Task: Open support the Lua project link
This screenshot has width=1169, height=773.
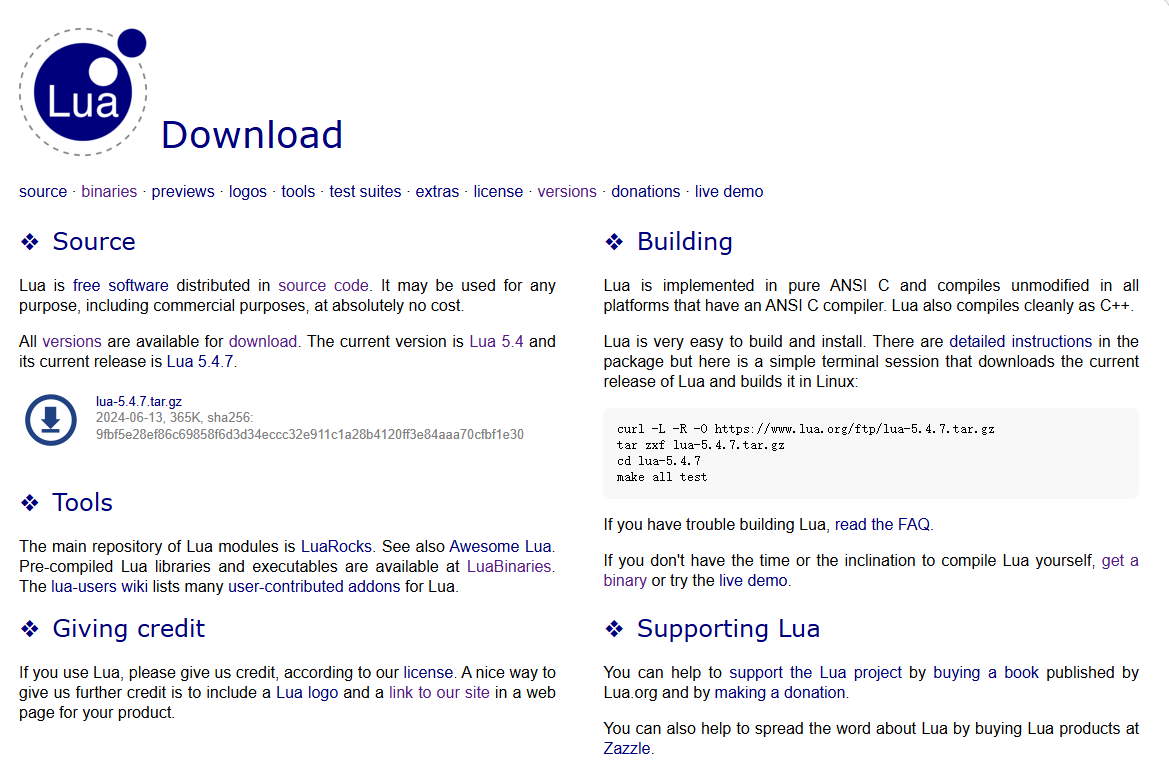Action: pyautogui.click(x=816, y=672)
